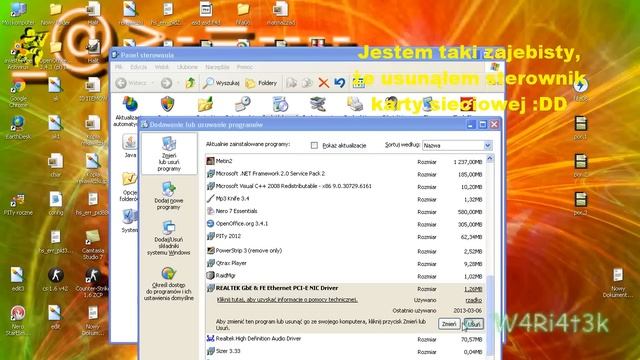Click the Nero StartSmart desktop icon
The image size is (640, 360).
click(x=18, y=320)
